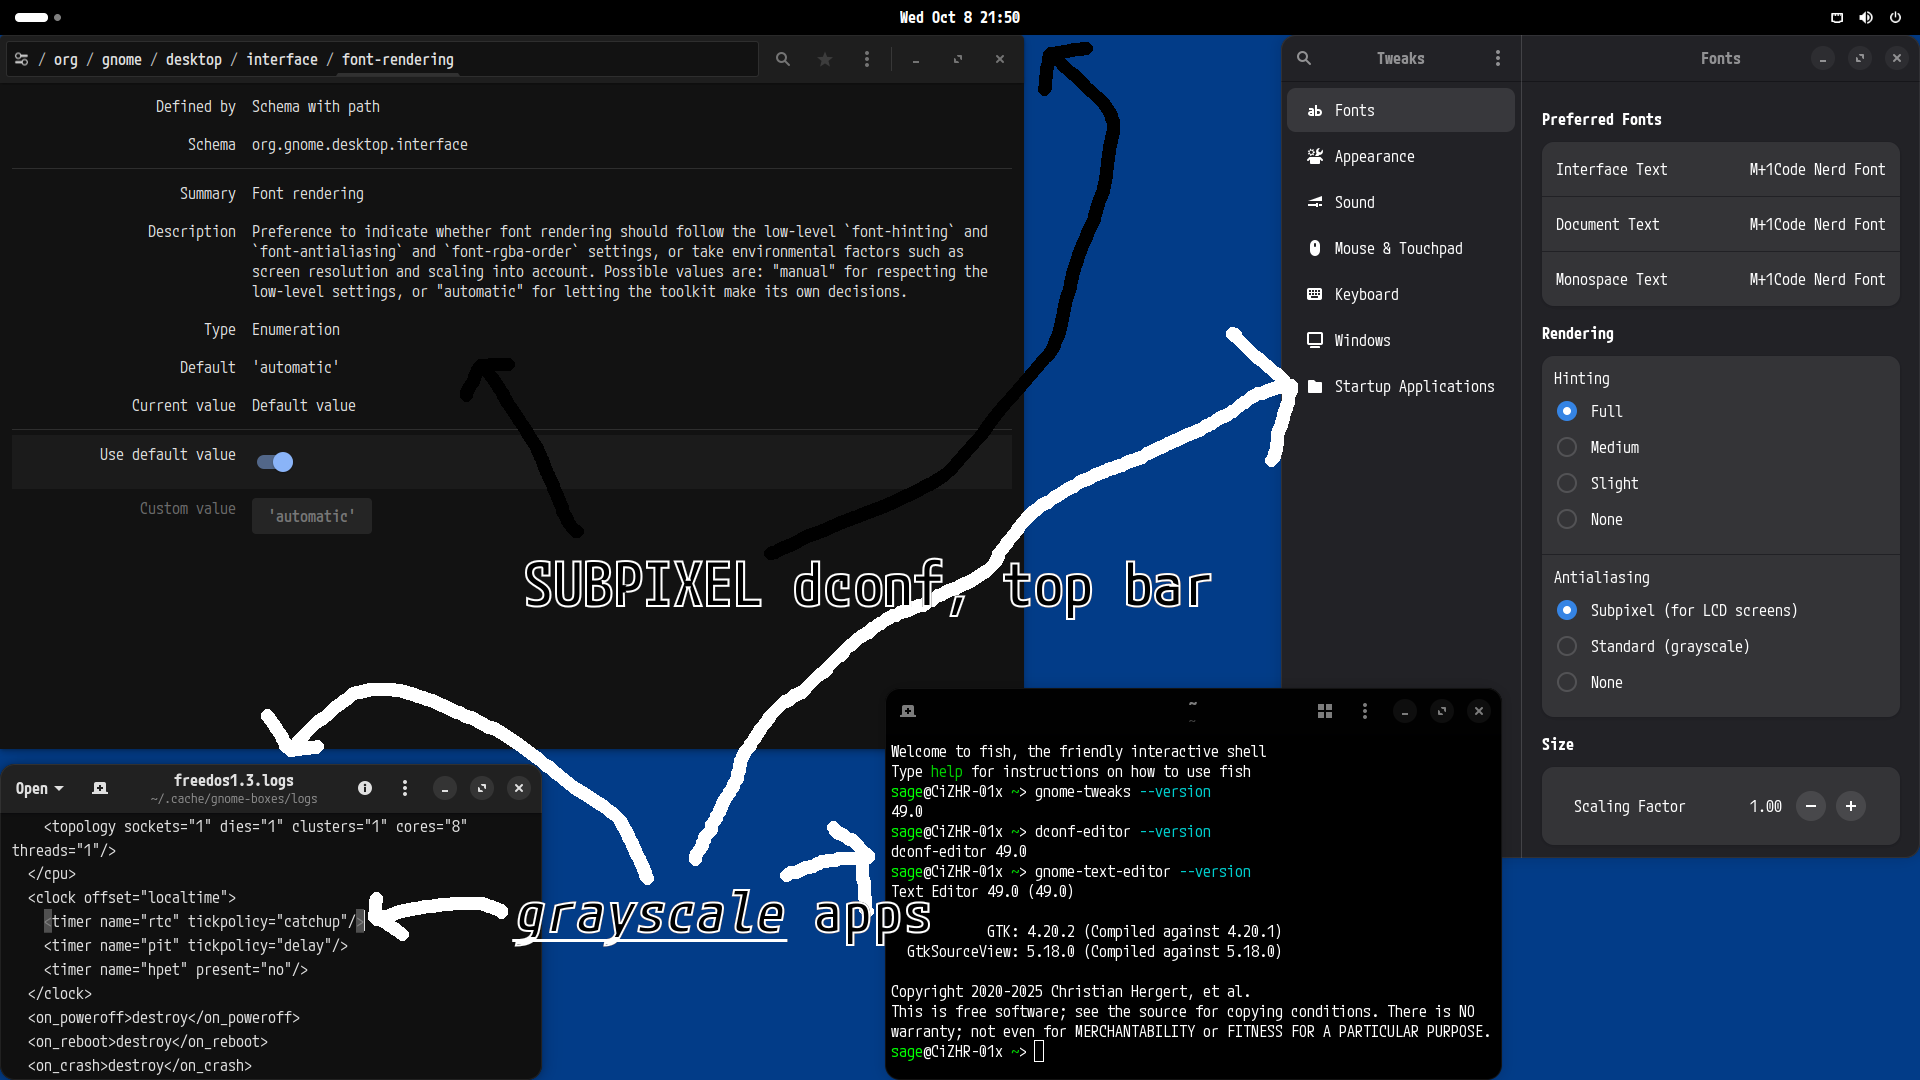Click the dconf-editor search icon

(x=783, y=60)
